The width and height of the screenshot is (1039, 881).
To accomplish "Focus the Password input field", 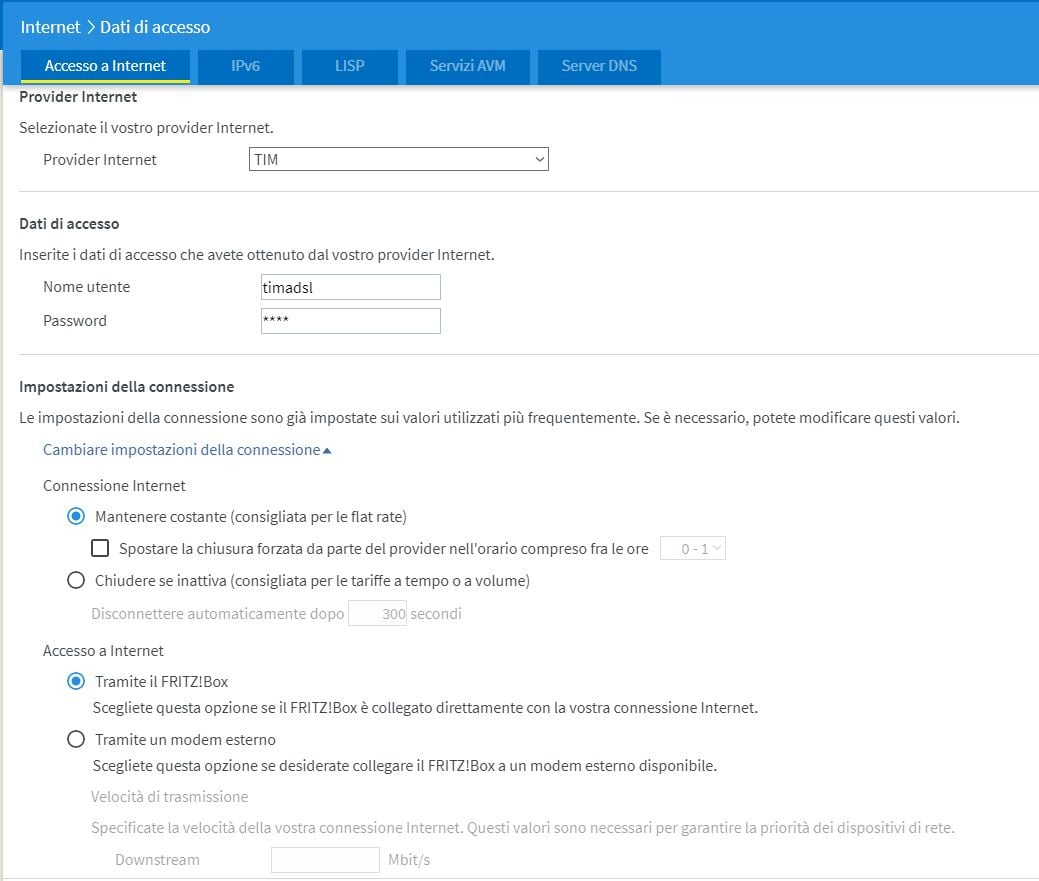I will (350, 321).
